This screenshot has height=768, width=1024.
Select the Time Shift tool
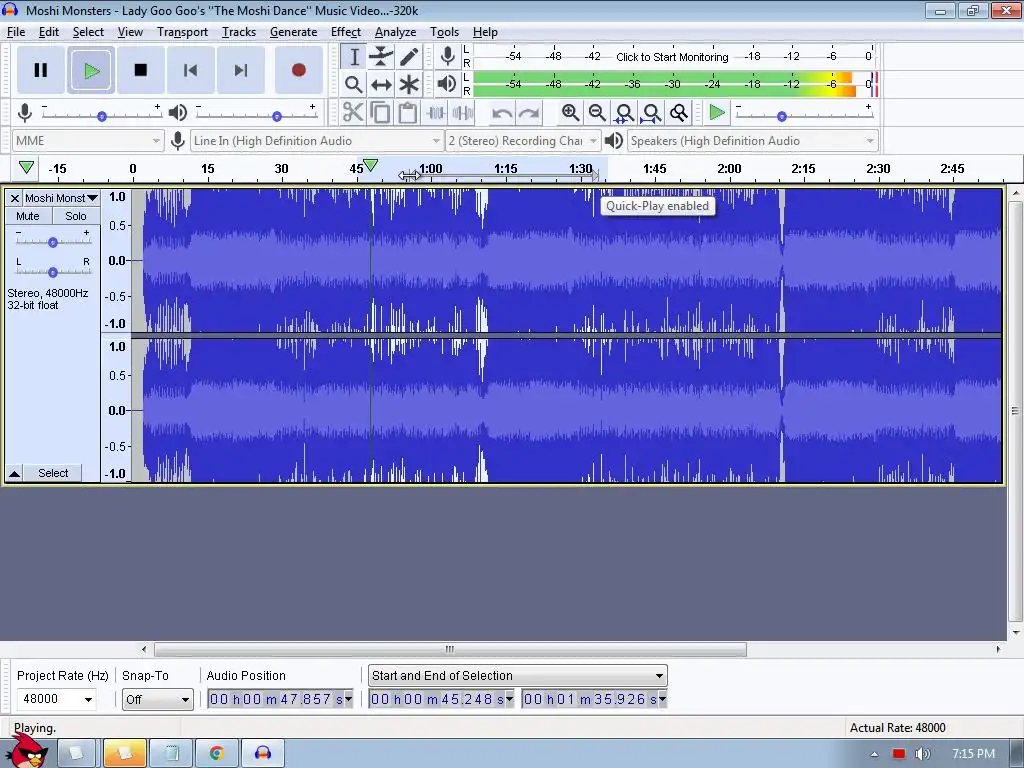[381, 84]
